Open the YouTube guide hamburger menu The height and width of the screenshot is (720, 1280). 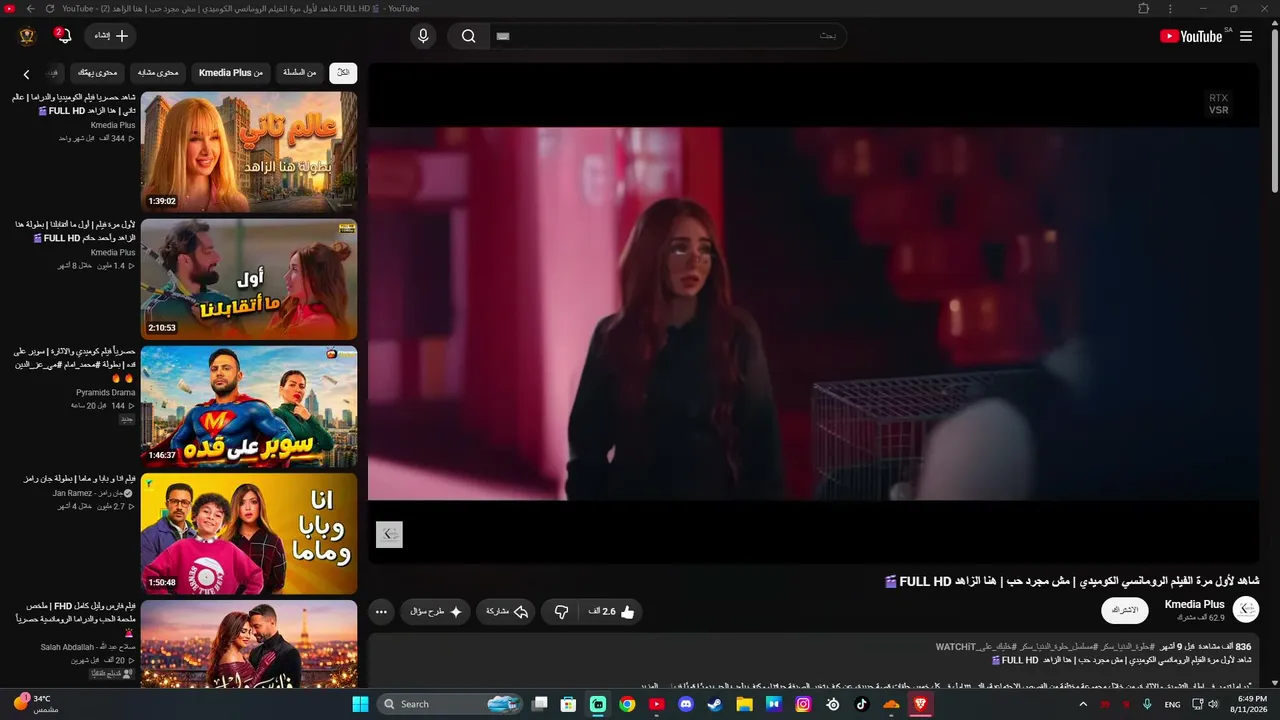pyautogui.click(x=1246, y=36)
